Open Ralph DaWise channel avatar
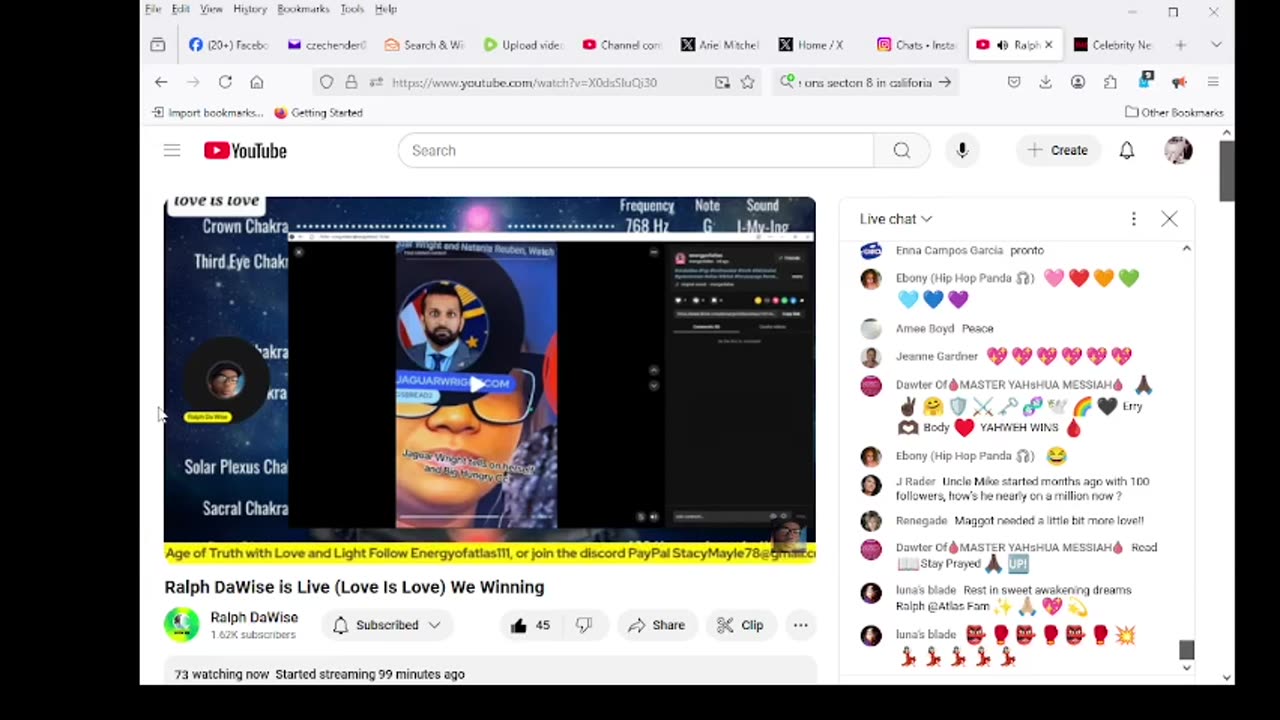Screen dimensions: 1280x720 (182, 624)
